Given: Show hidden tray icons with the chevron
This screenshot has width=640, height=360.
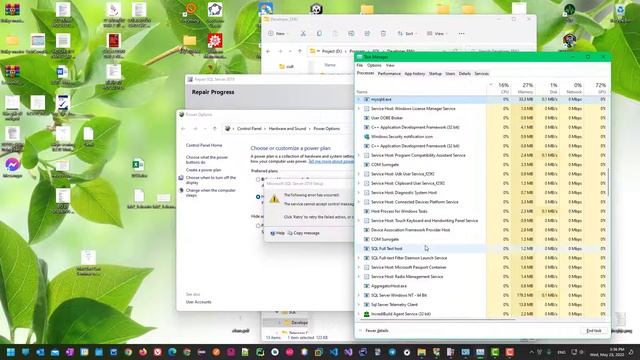Looking at the screenshot, I should (x=531, y=352).
